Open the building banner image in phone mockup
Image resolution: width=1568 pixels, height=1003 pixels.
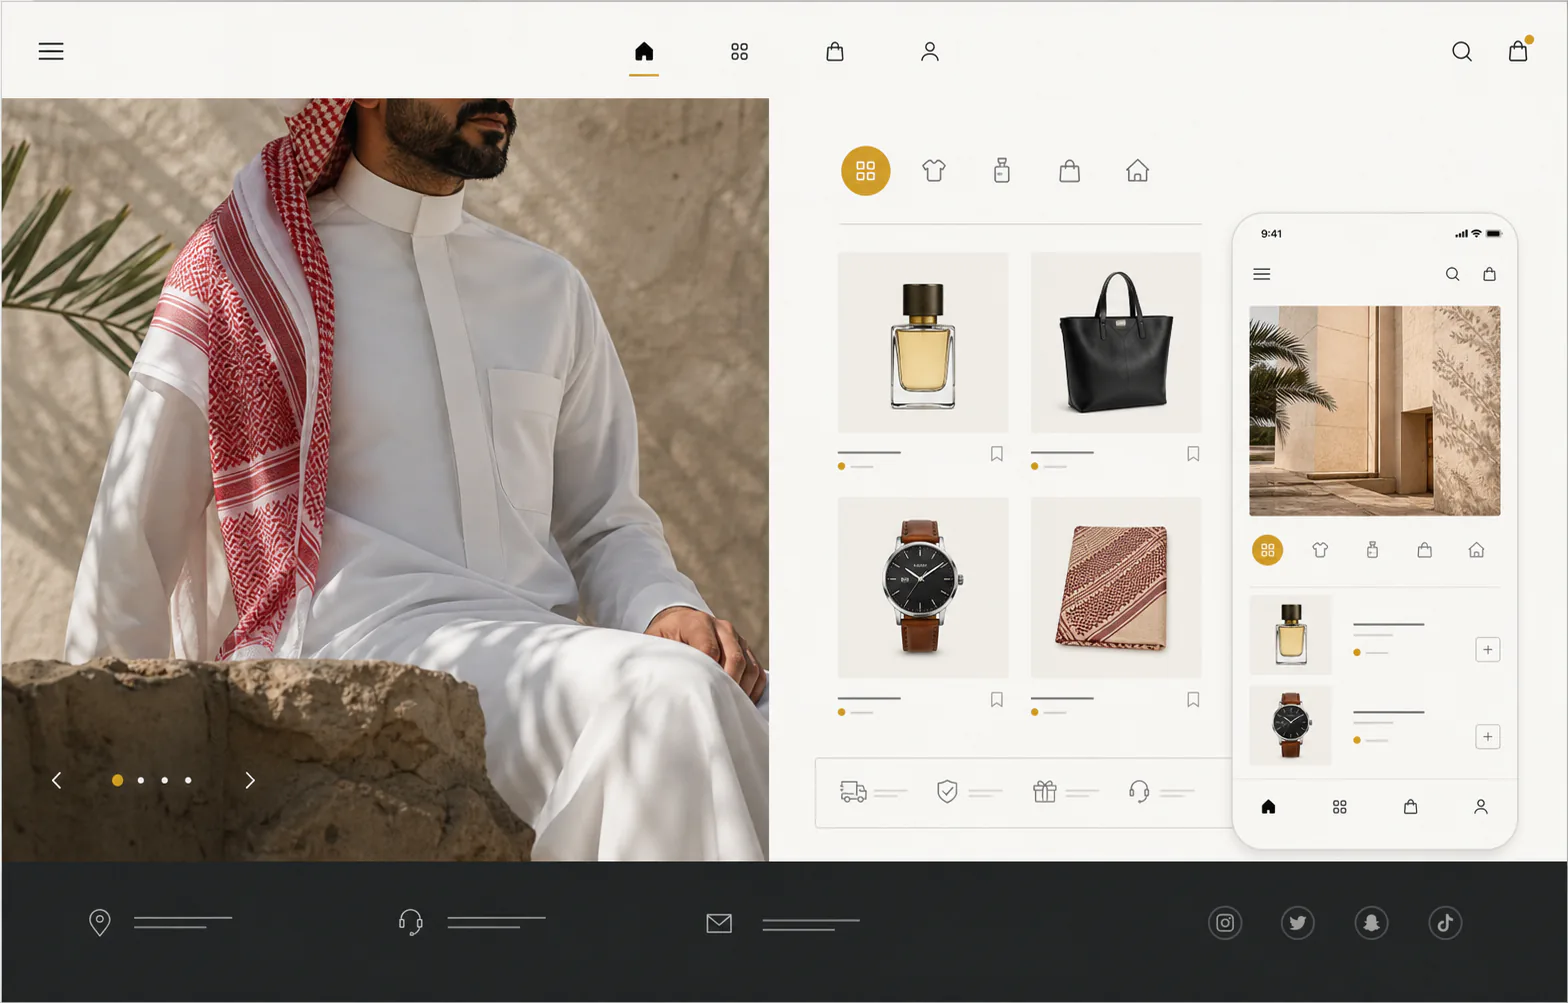coord(1375,411)
